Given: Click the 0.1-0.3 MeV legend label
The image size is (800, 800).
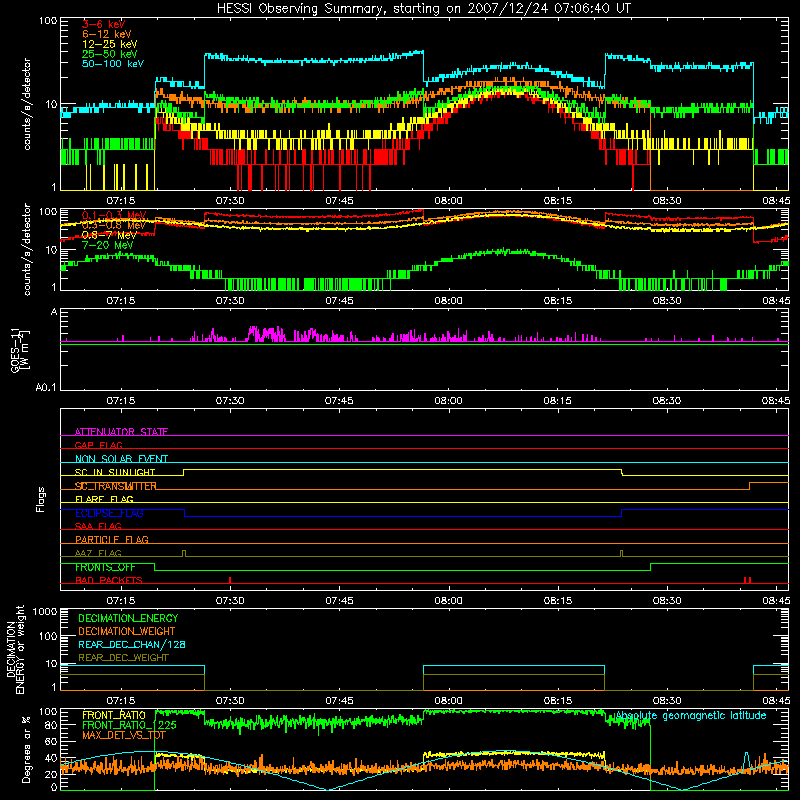Looking at the screenshot, I should (x=114, y=215).
